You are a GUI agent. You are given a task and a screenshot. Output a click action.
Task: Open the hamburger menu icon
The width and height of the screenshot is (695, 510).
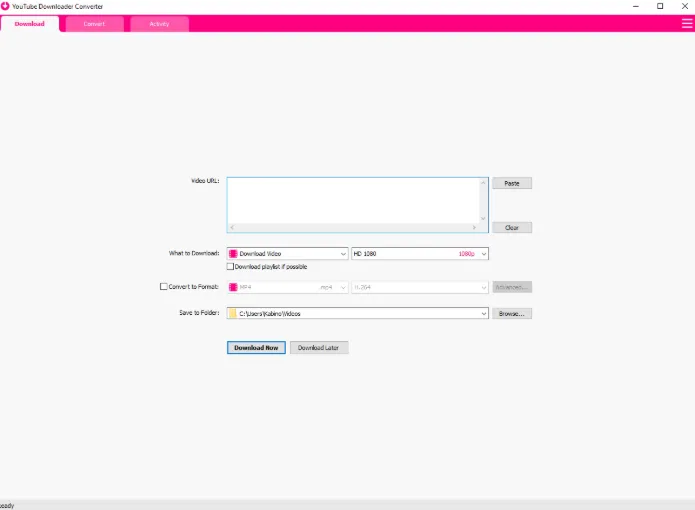(687, 23)
